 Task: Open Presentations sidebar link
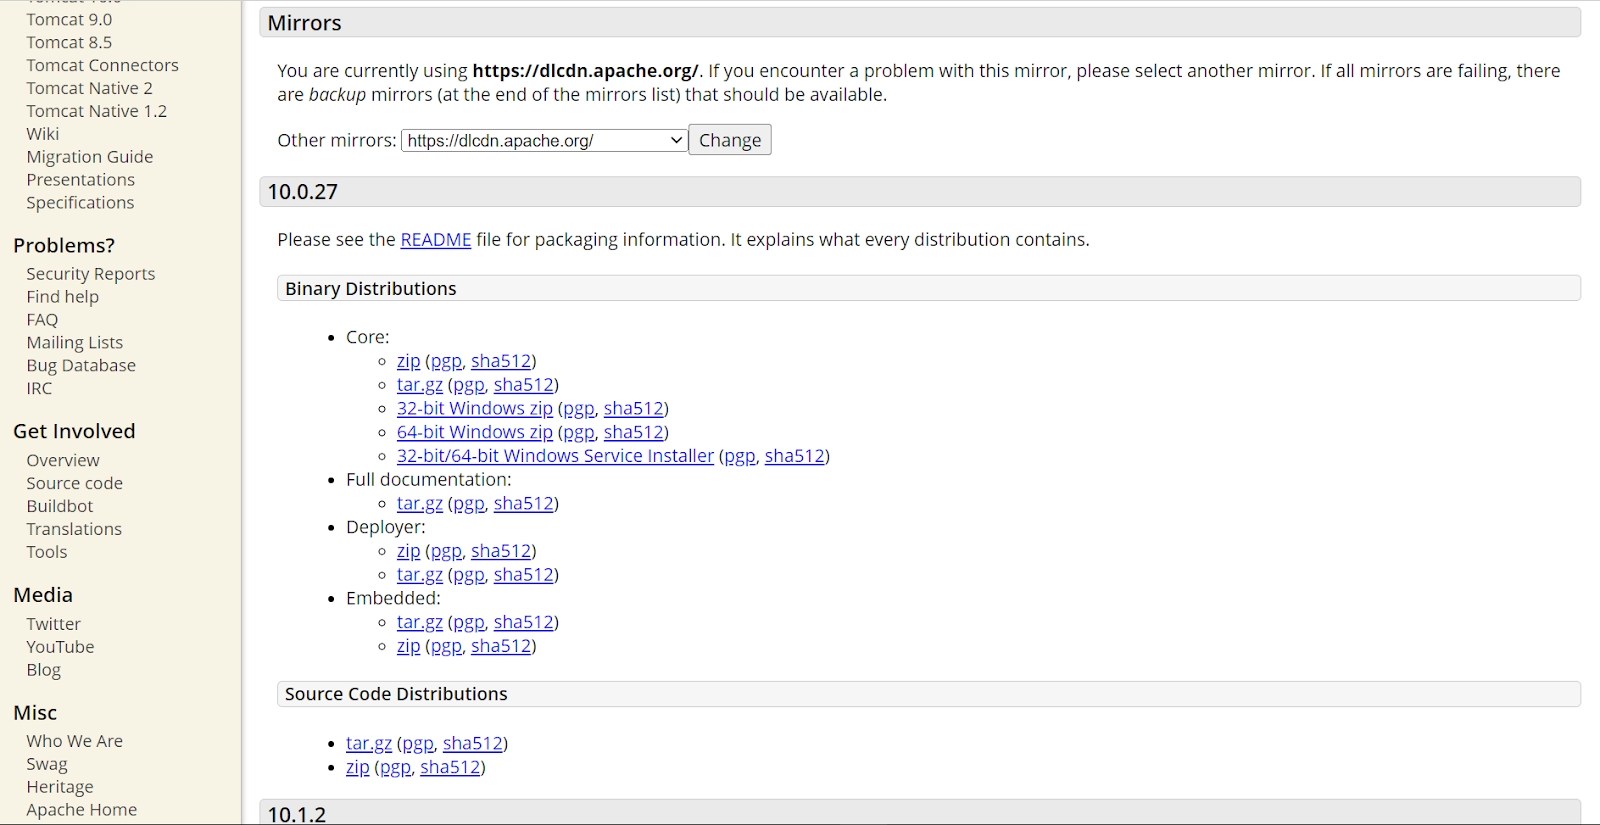pyautogui.click(x=80, y=180)
